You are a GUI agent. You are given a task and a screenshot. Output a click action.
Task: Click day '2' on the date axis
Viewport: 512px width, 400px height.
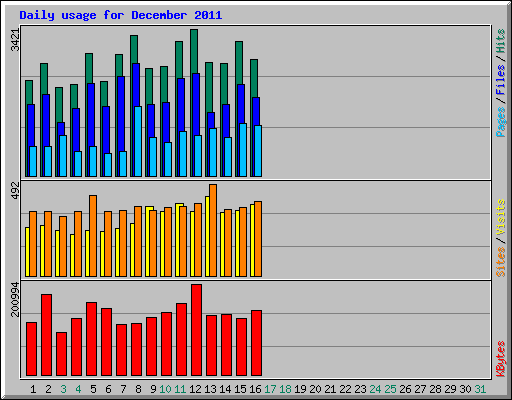pos(48,389)
